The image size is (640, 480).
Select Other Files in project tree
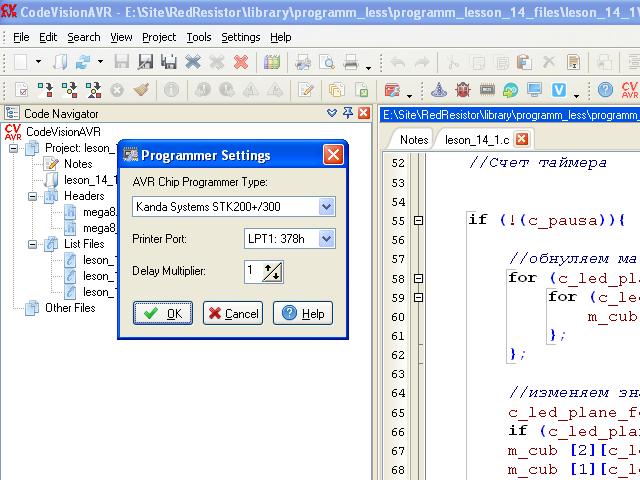tap(70, 308)
